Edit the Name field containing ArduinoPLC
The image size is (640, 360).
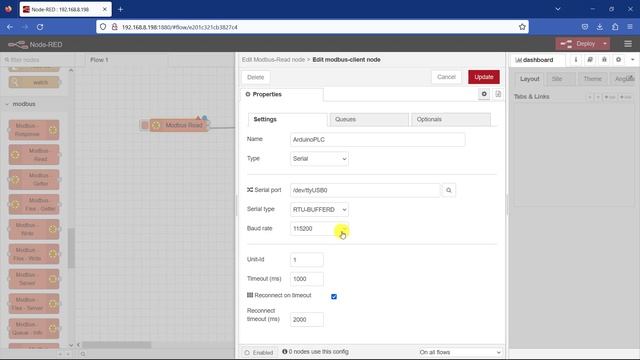[377, 140]
